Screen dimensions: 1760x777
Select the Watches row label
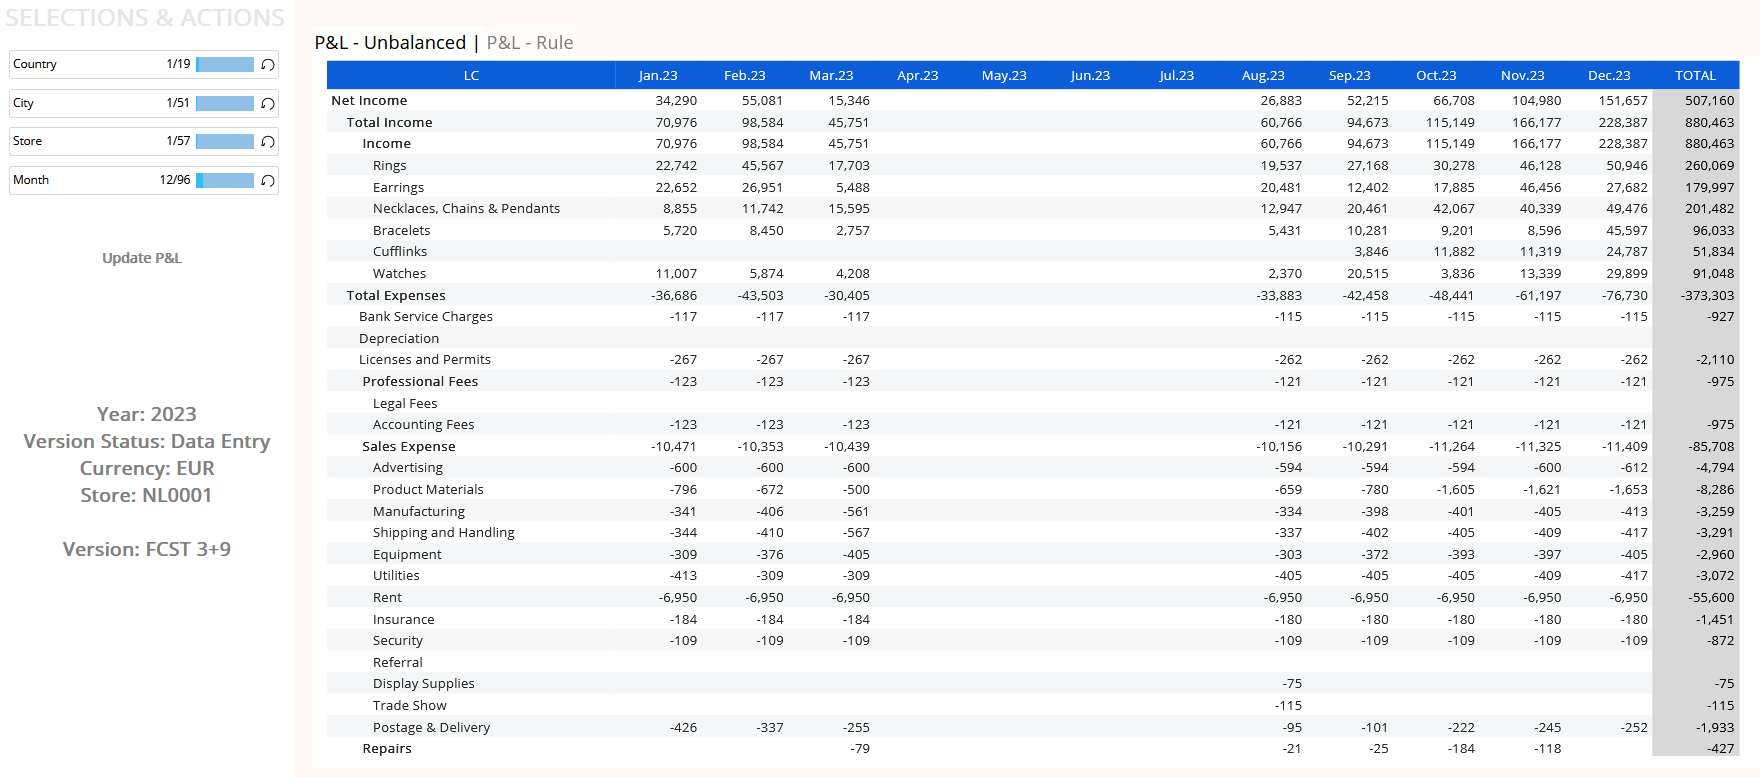point(399,274)
